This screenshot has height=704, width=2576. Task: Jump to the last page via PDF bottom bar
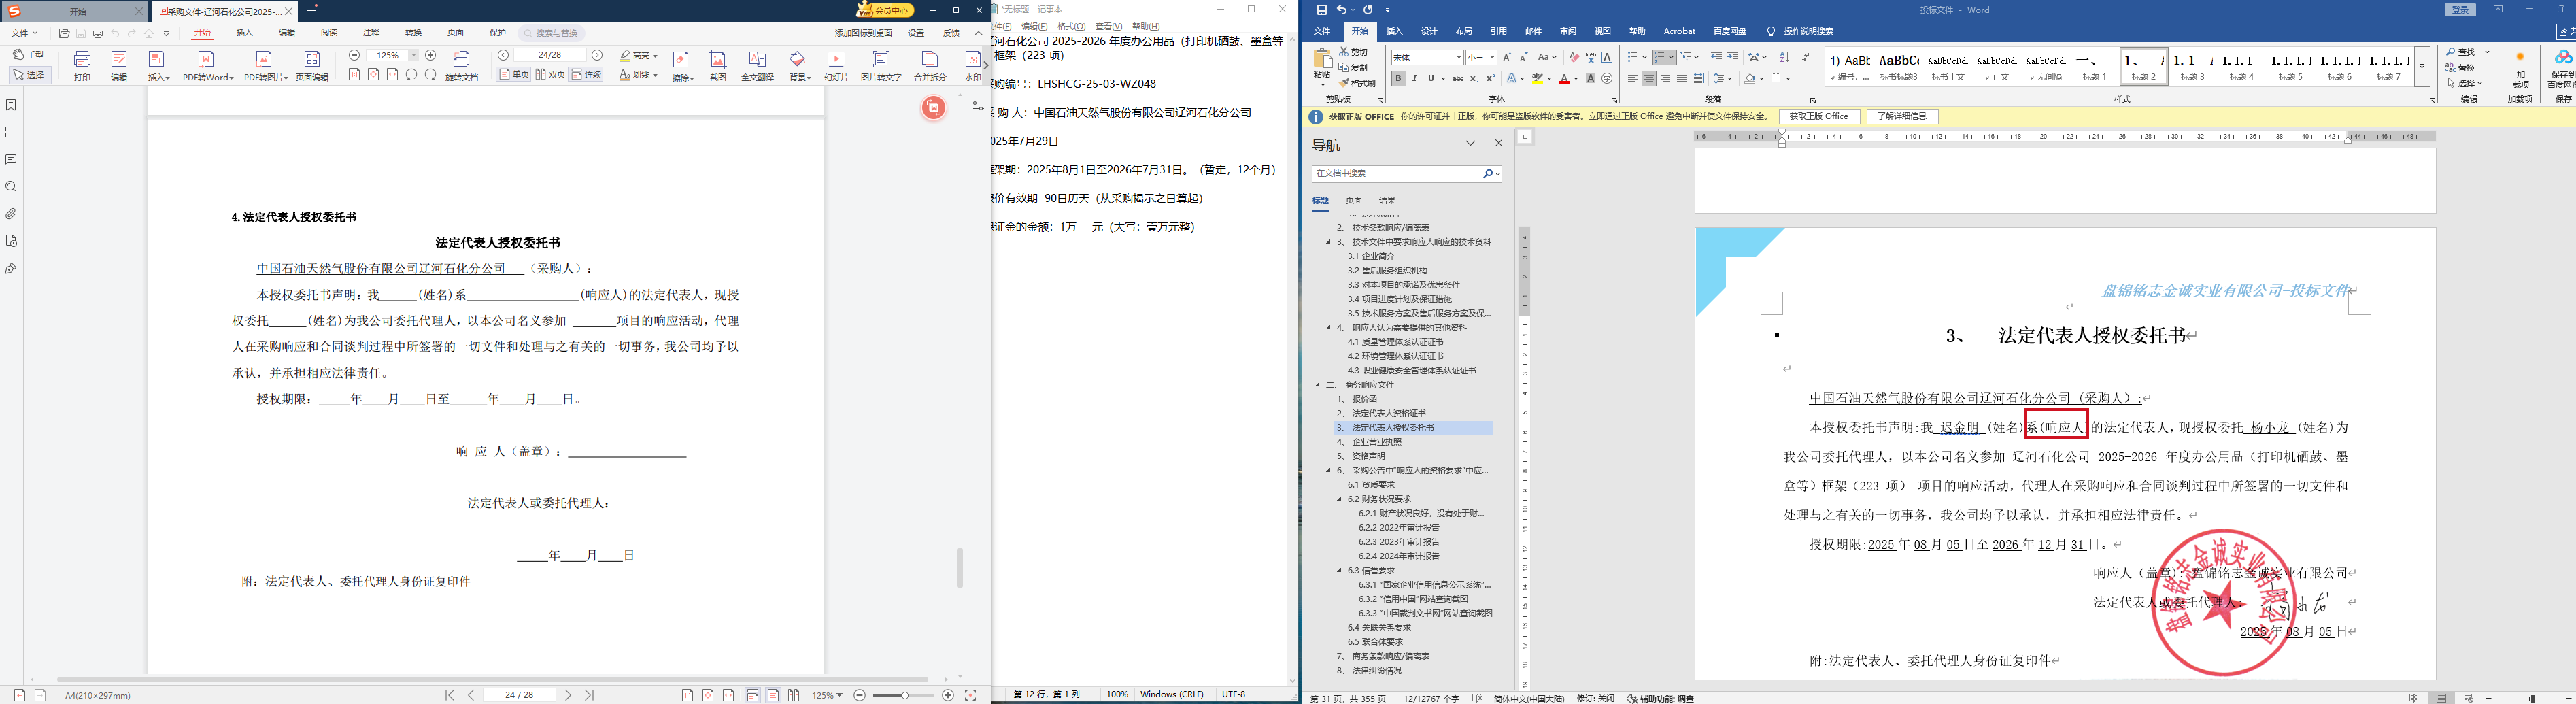pos(589,695)
